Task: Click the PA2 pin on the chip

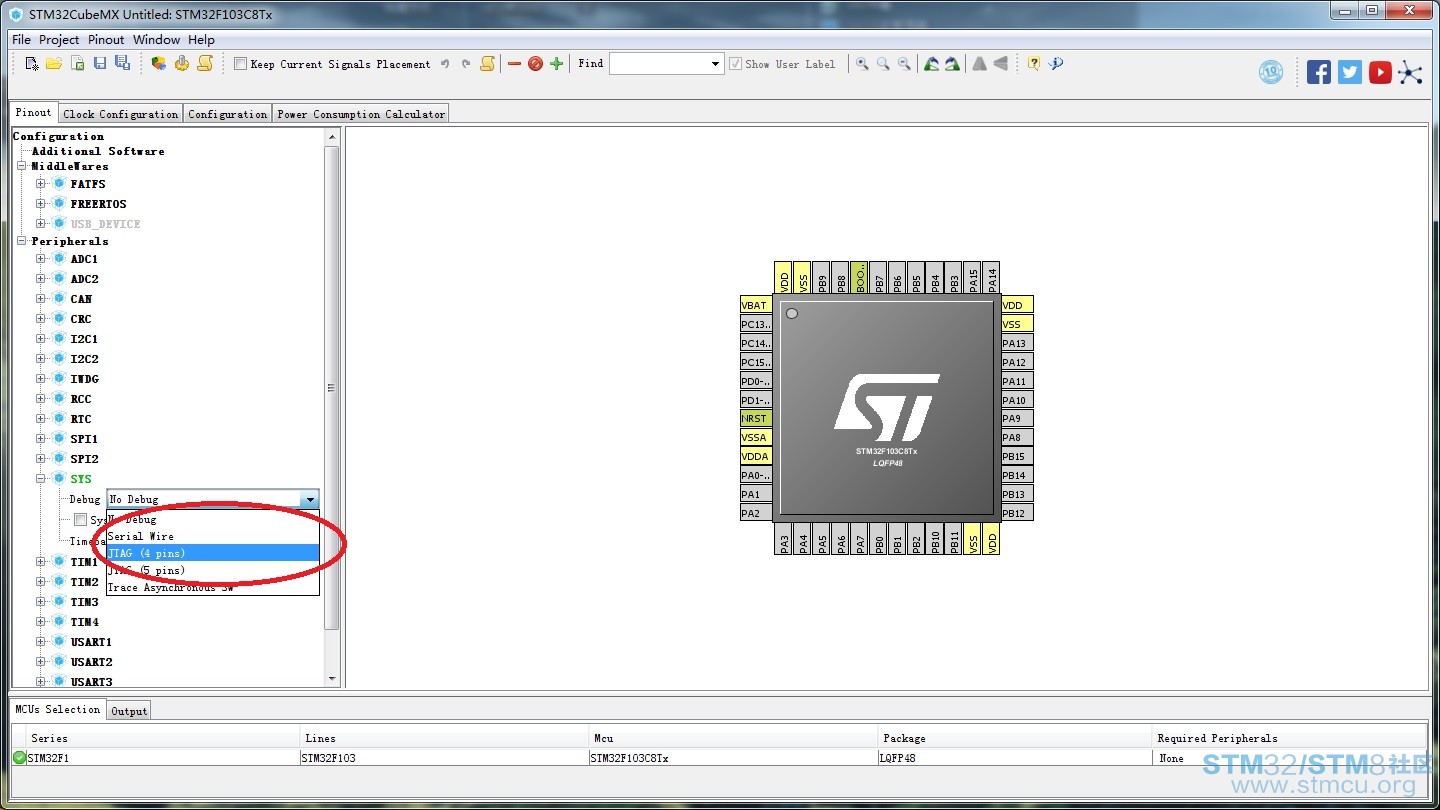Action: pyautogui.click(x=756, y=513)
